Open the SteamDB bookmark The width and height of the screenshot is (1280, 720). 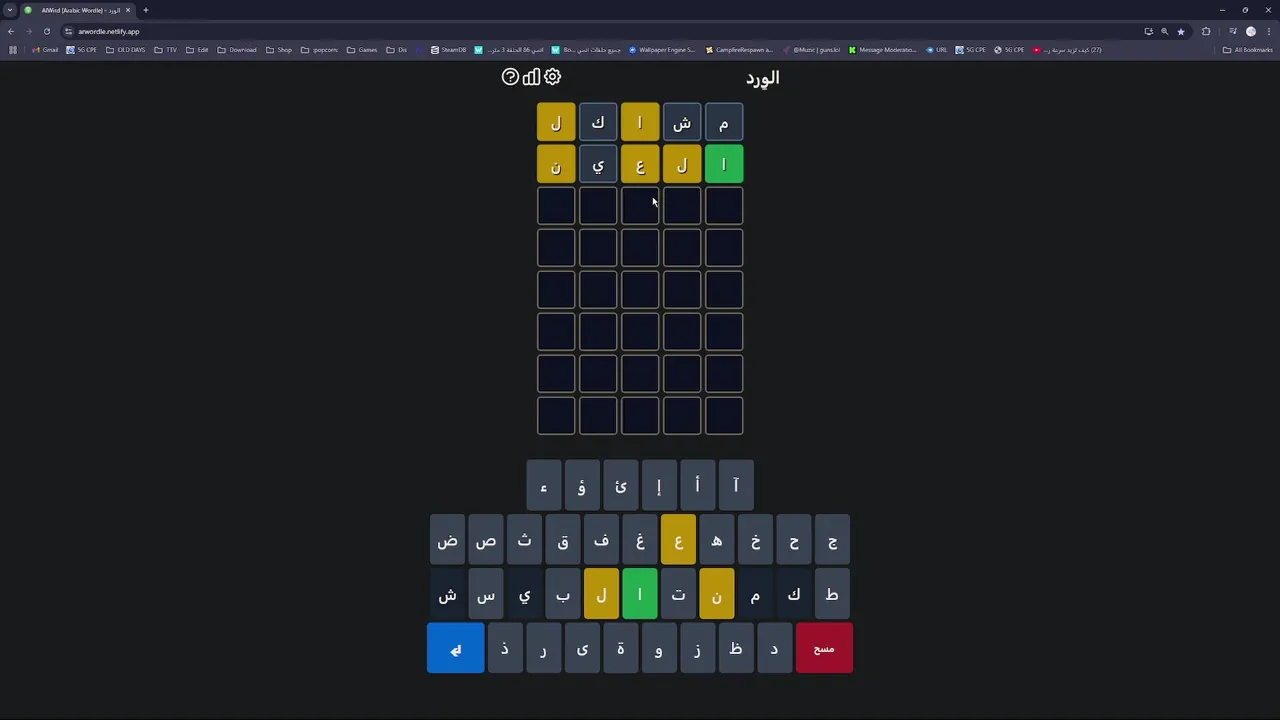pos(448,50)
